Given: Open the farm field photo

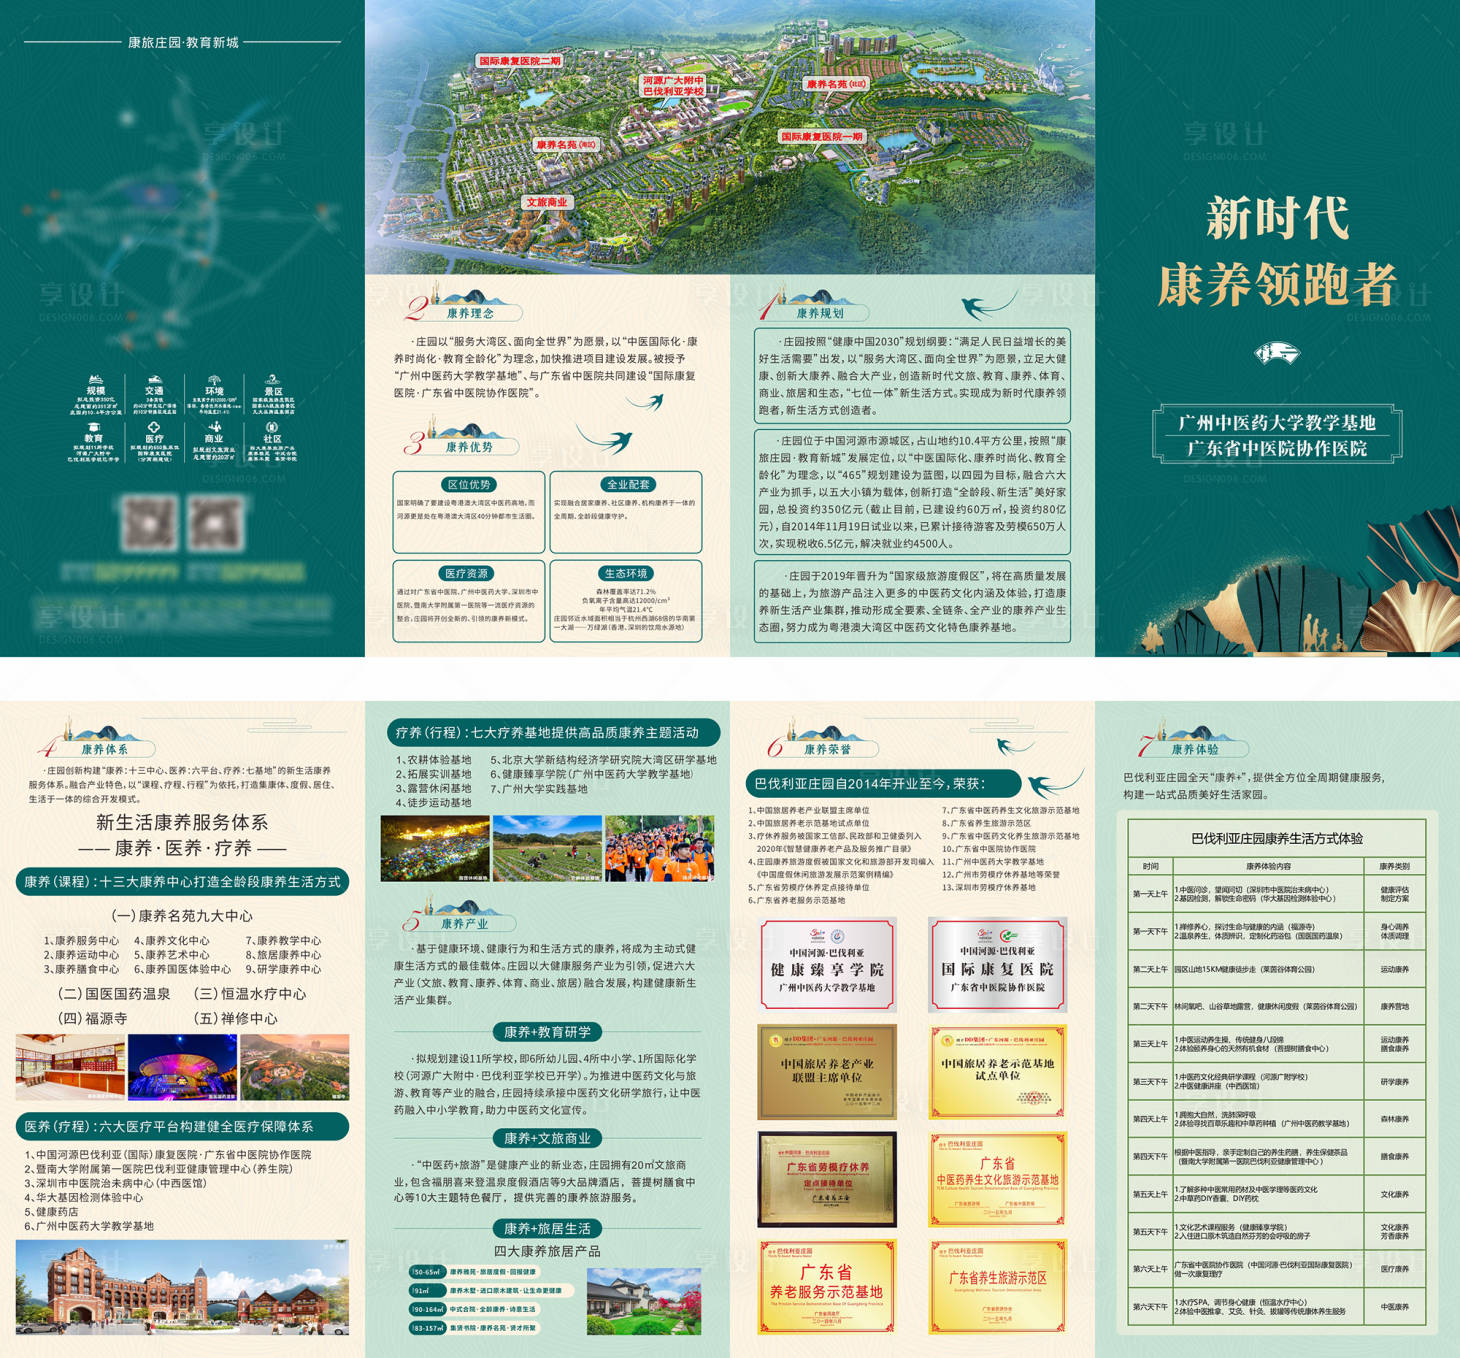Looking at the screenshot, I should click(x=547, y=849).
